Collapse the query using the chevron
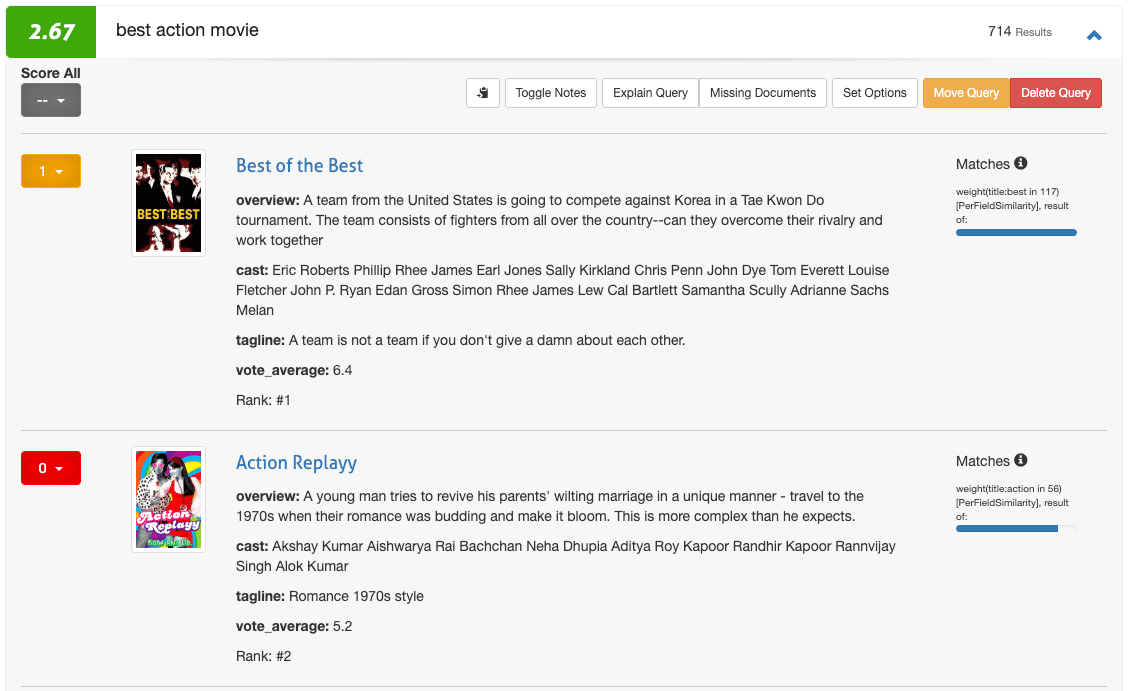This screenshot has height=691, width=1131. coord(1094,35)
